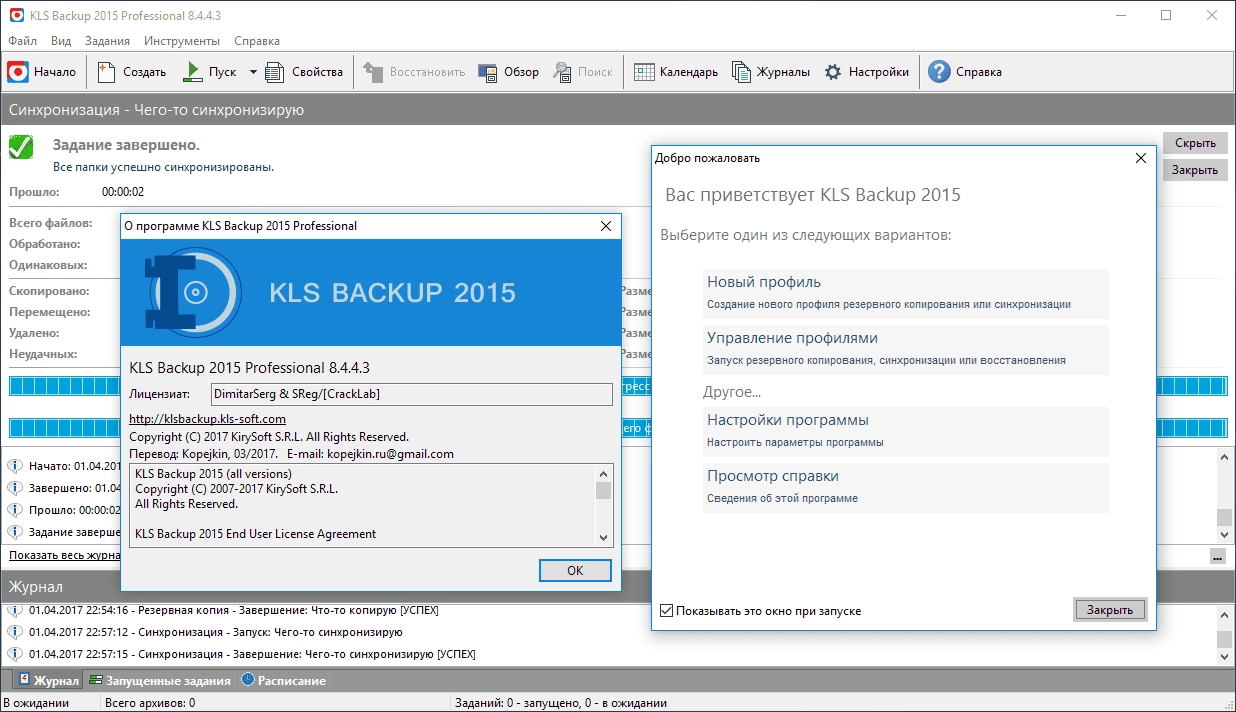Click the KLS Backup title bar app icon

(x=15, y=15)
